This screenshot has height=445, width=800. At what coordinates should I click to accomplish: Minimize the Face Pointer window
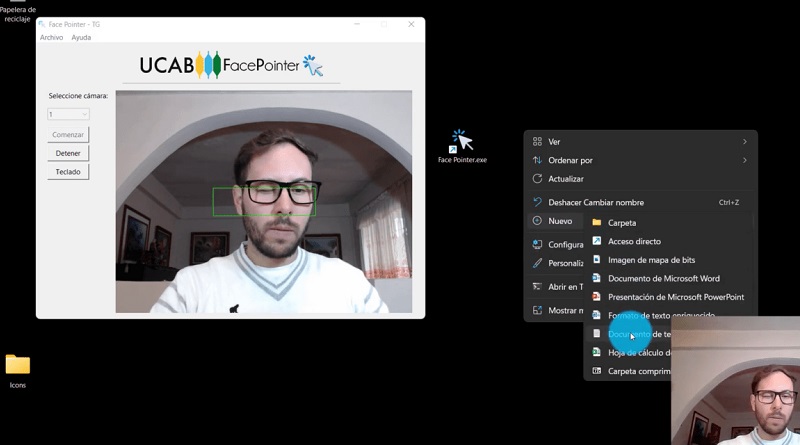pos(357,24)
